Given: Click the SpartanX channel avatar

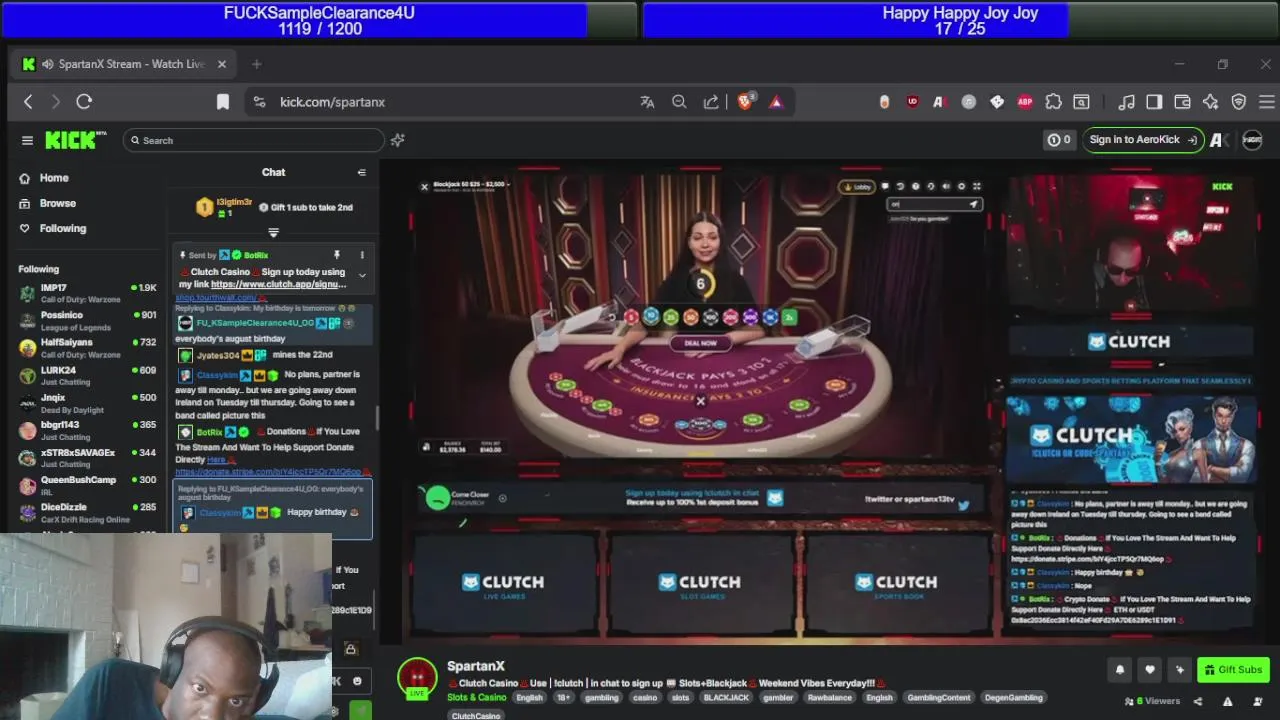Looking at the screenshot, I should click(417, 678).
